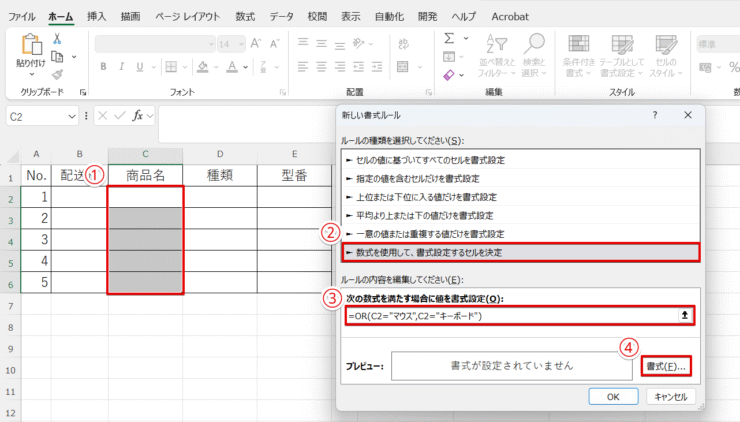Open the Paste options arrow
The width and height of the screenshot is (740, 422).
(x=31, y=75)
